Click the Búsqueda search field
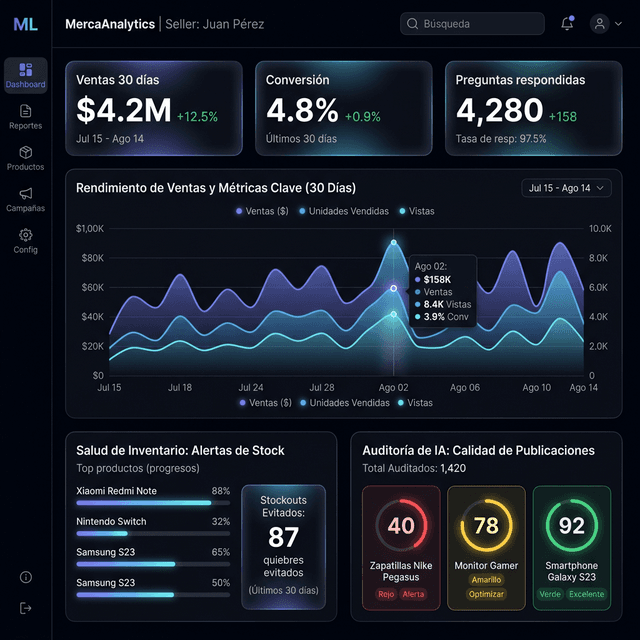 (x=472, y=24)
